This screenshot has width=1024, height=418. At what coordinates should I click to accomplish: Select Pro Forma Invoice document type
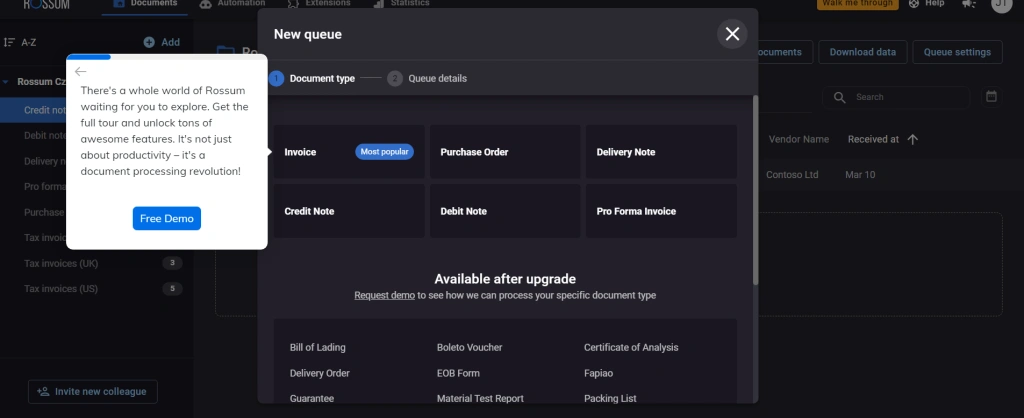(x=661, y=211)
